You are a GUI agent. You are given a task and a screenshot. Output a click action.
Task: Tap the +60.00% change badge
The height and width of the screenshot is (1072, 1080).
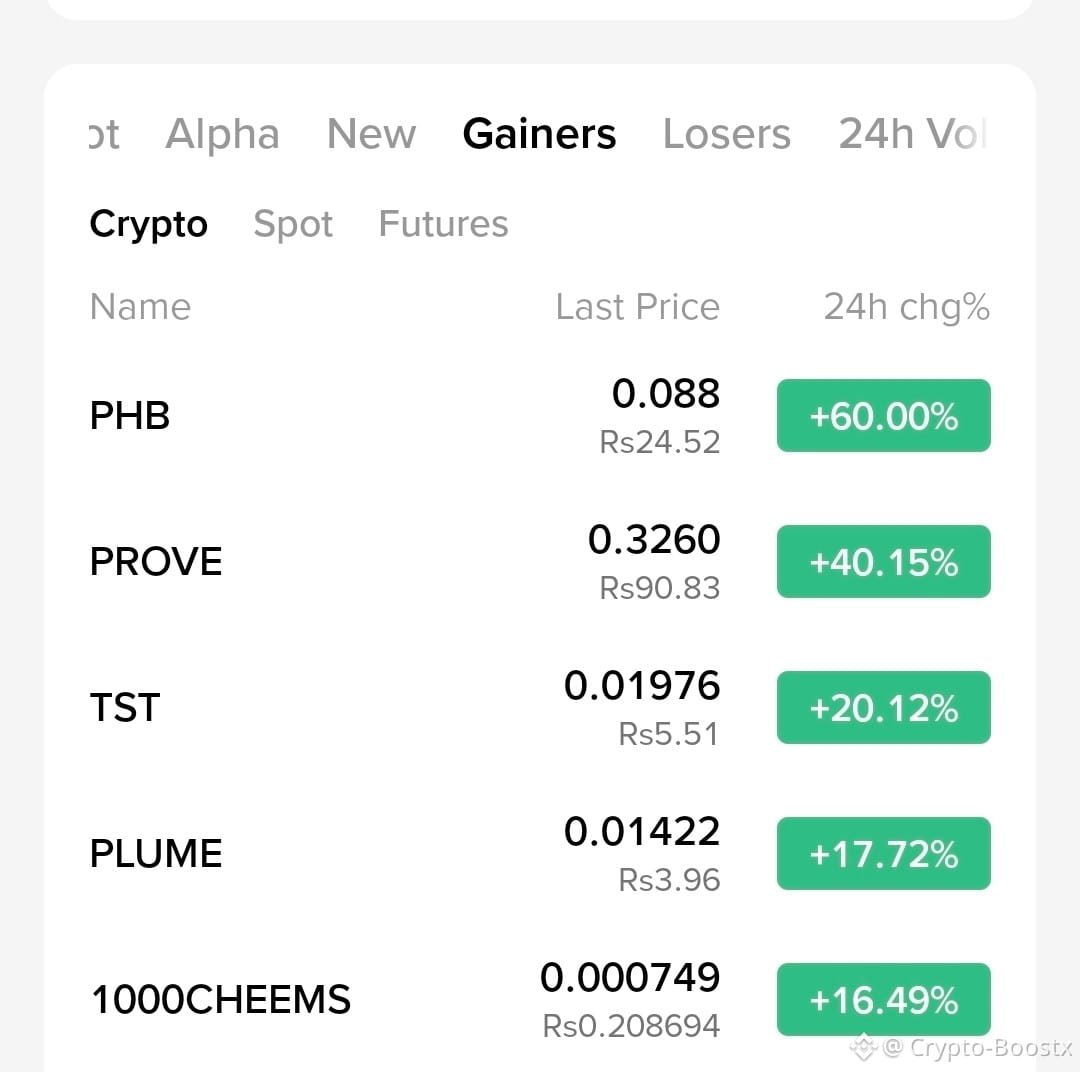coord(884,415)
